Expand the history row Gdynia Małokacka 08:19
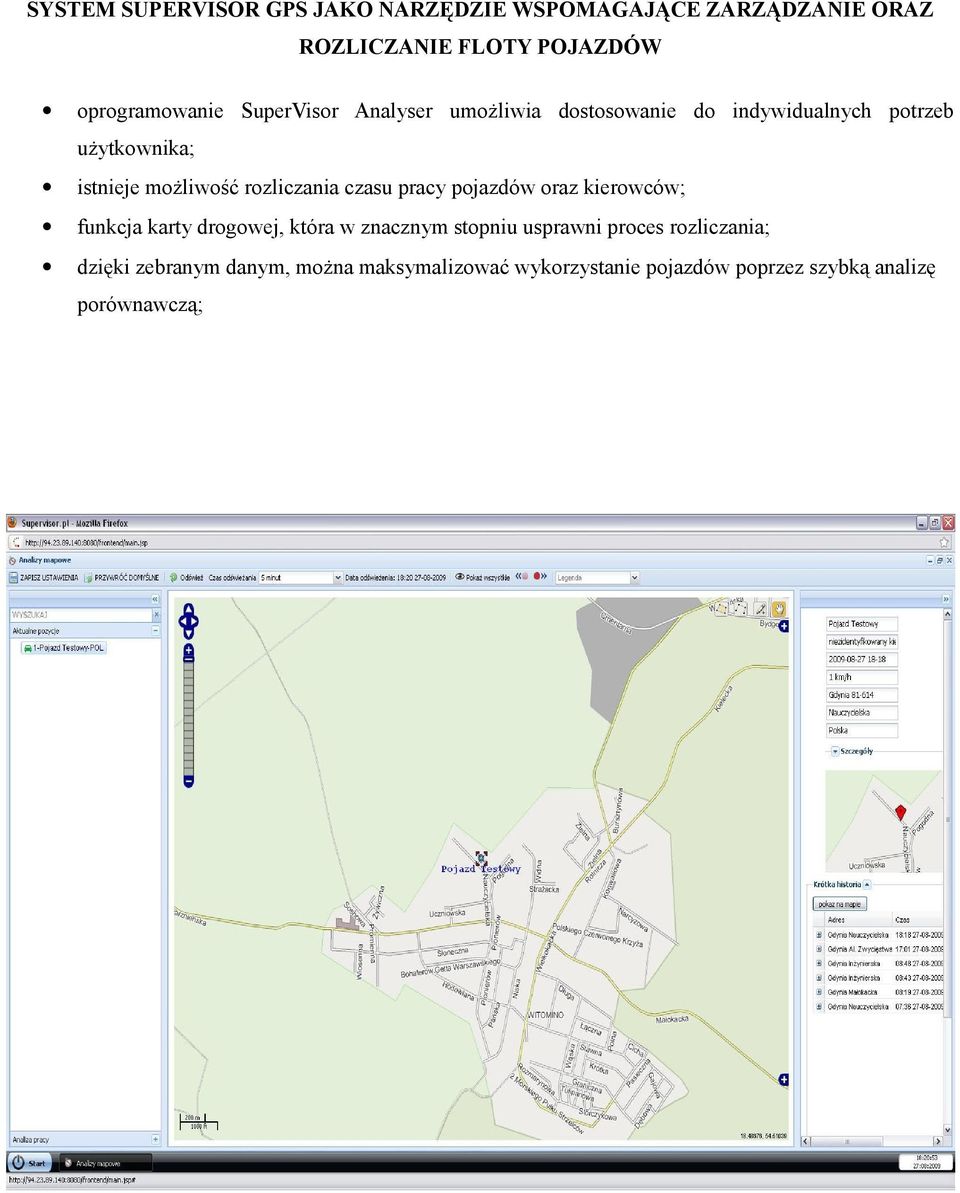 click(x=819, y=993)
